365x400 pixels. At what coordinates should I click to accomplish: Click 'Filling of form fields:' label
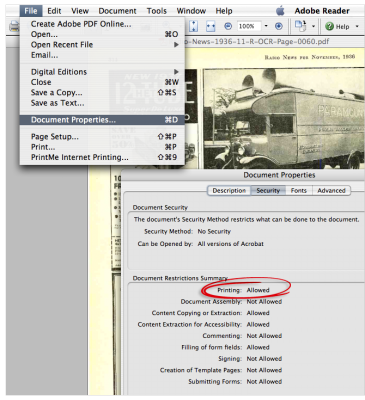tap(212, 347)
